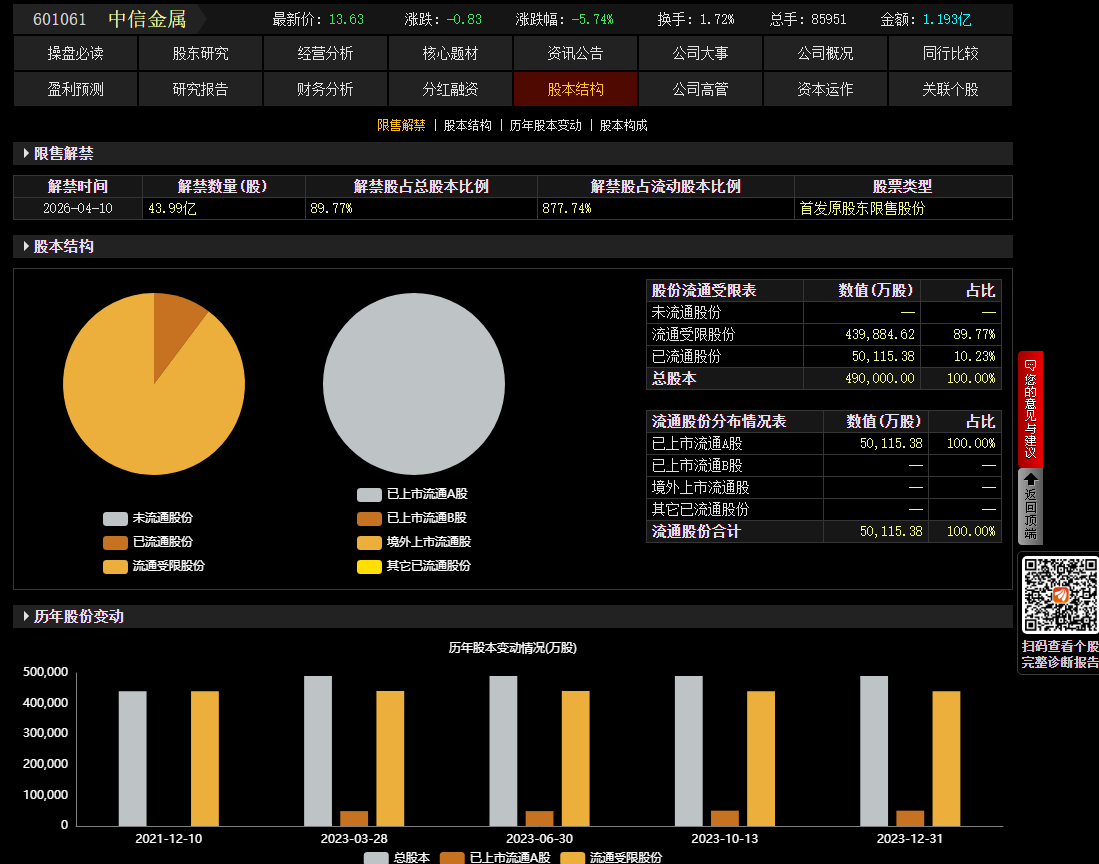Jump to 股本结构 anchor link

point(467,125)
